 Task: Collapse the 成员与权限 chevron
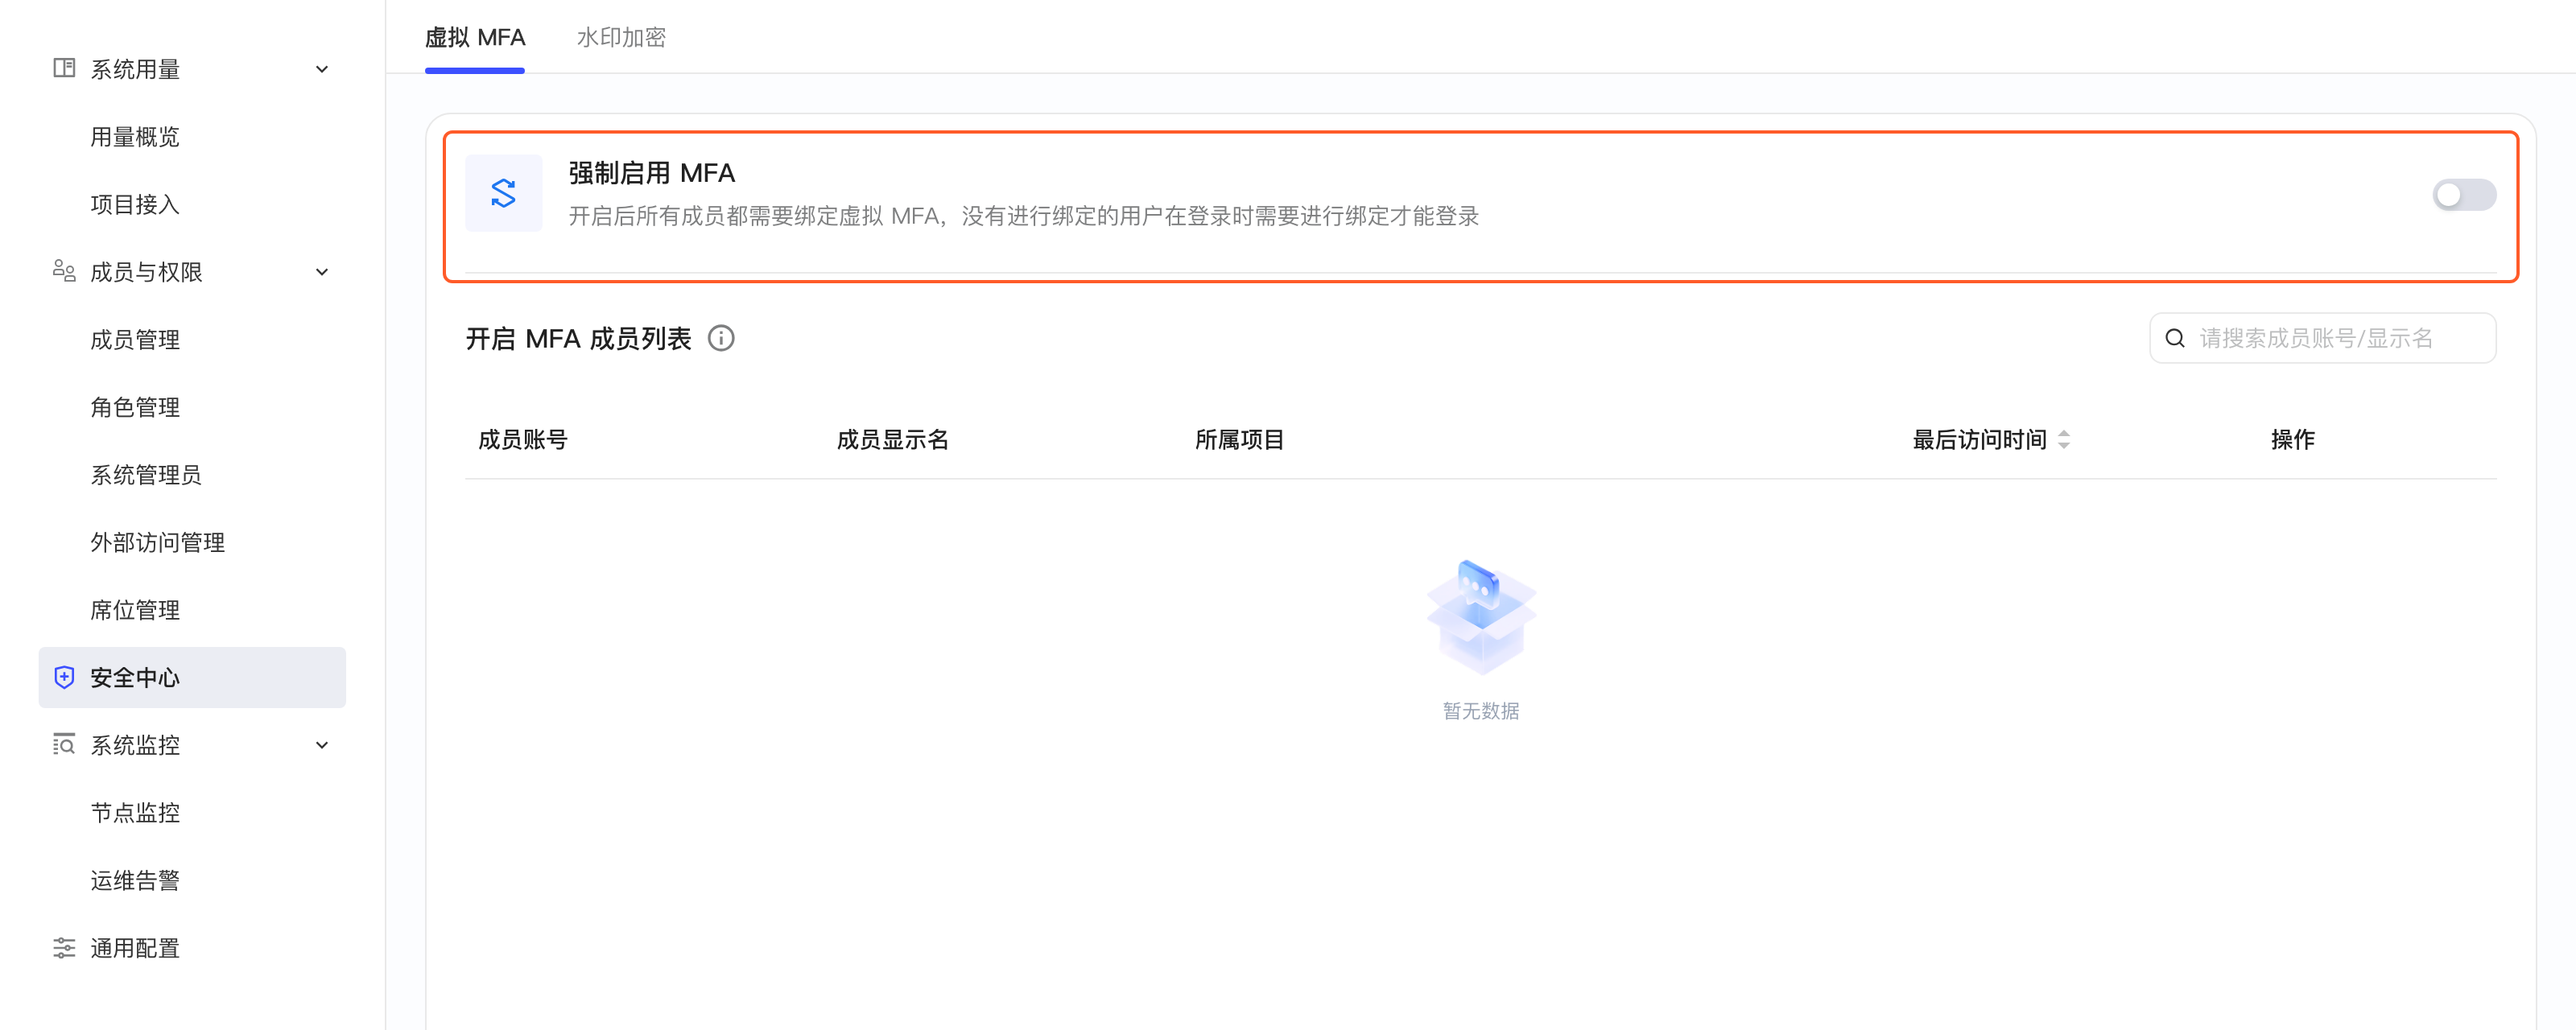click(322, 272)
